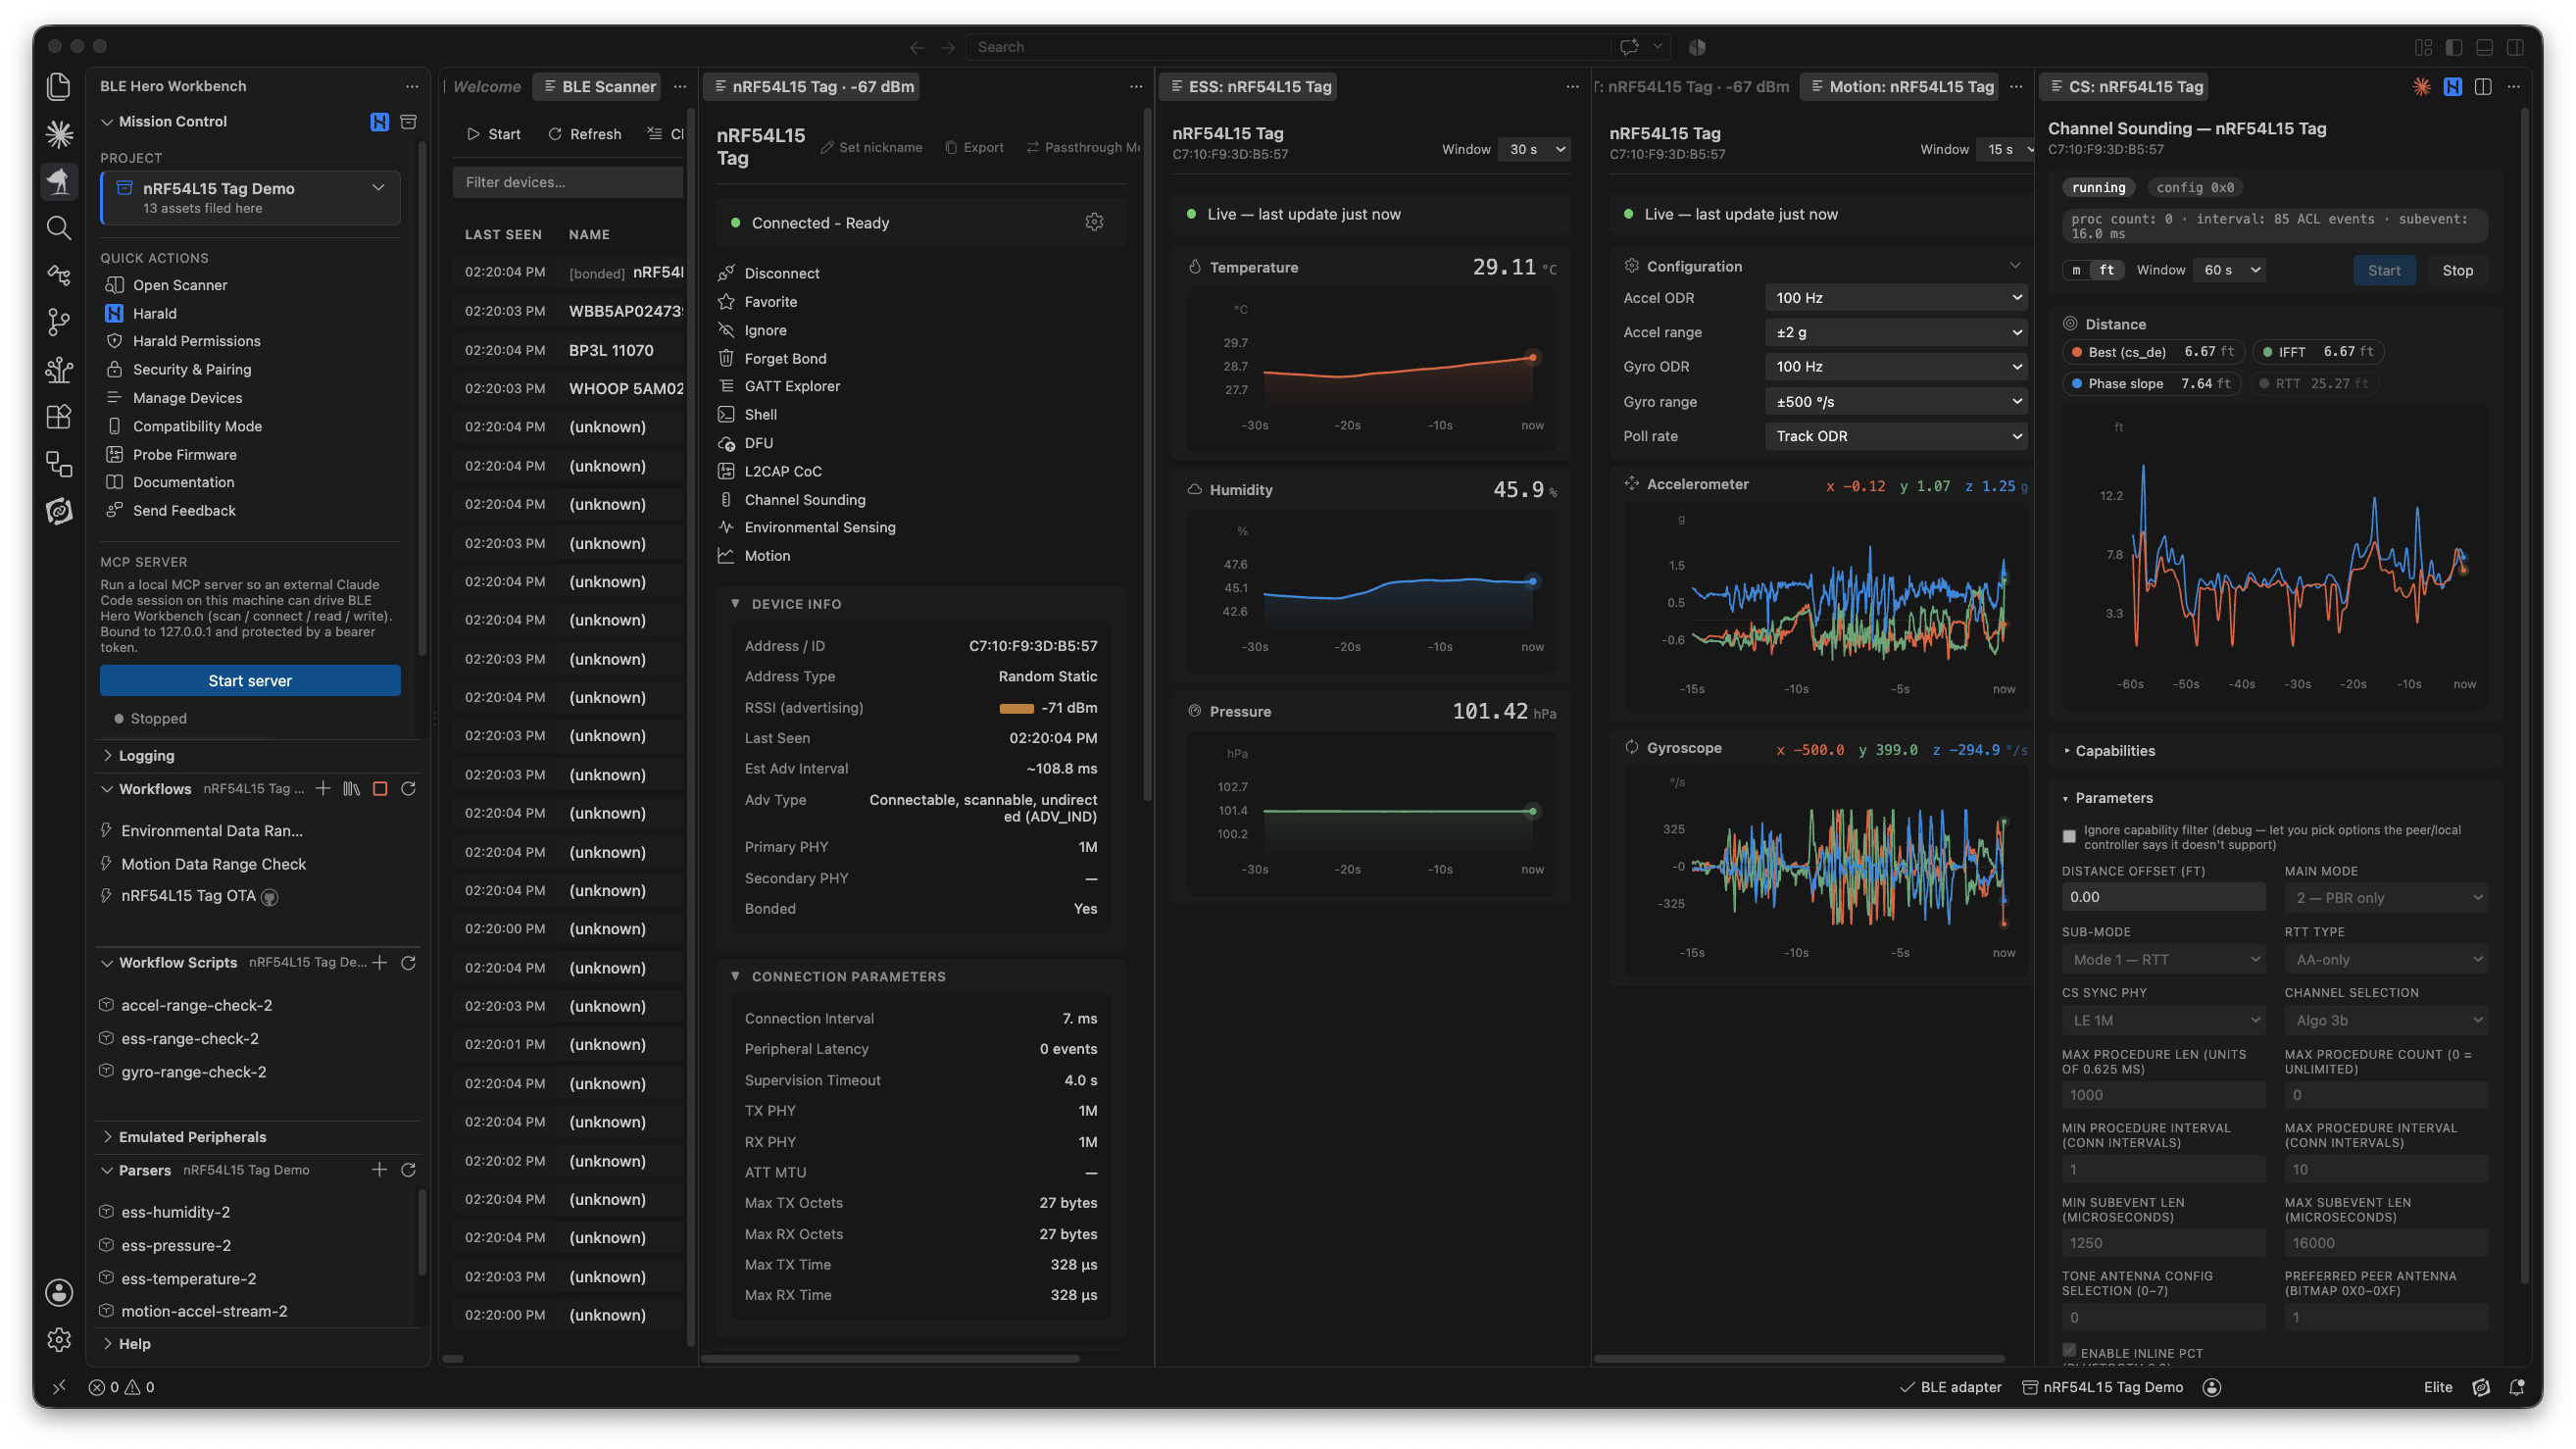This screenshot has height=1449, width=2576.
Task: Open the Gyro range dropdown
Action: tap(1896, 402)
